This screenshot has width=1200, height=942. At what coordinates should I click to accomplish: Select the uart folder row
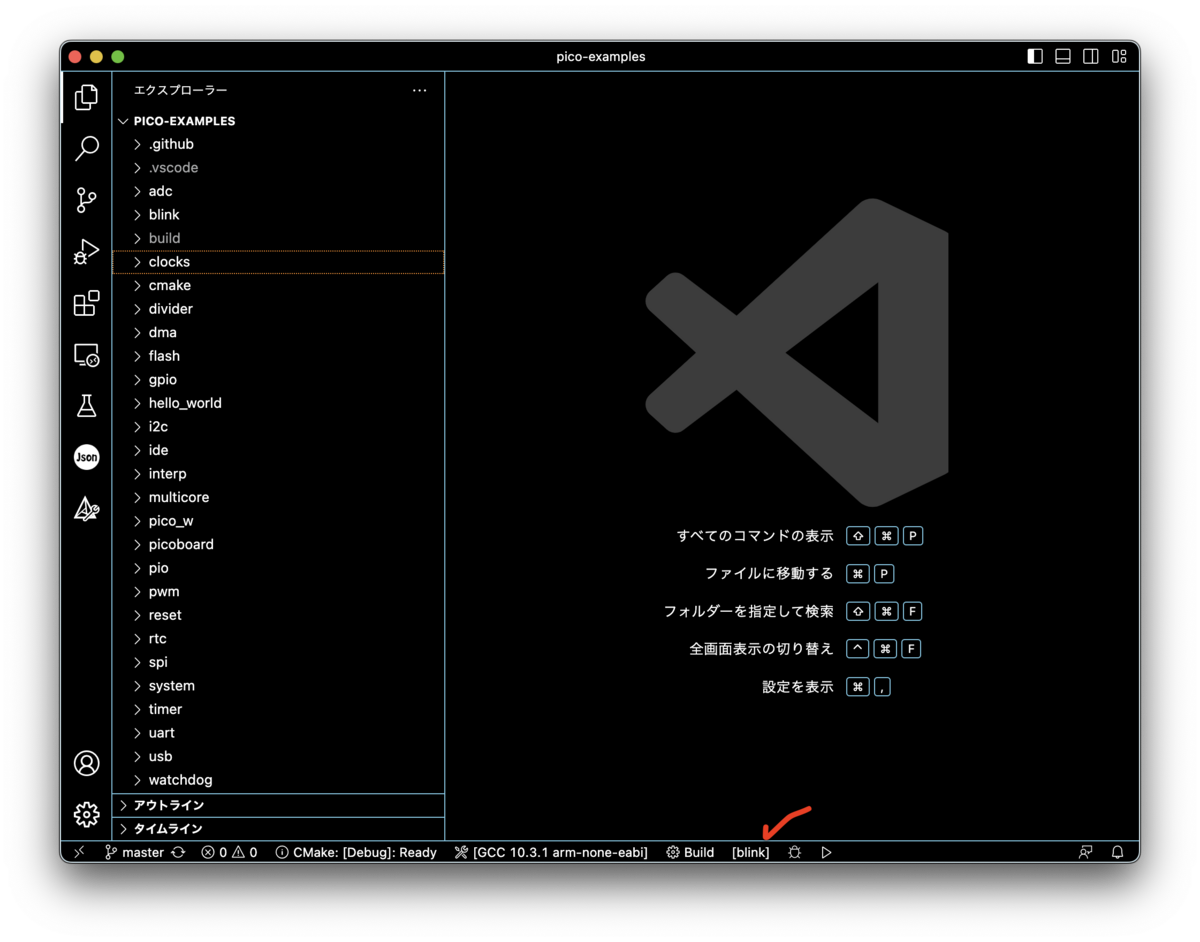click(x=278, y=733)
